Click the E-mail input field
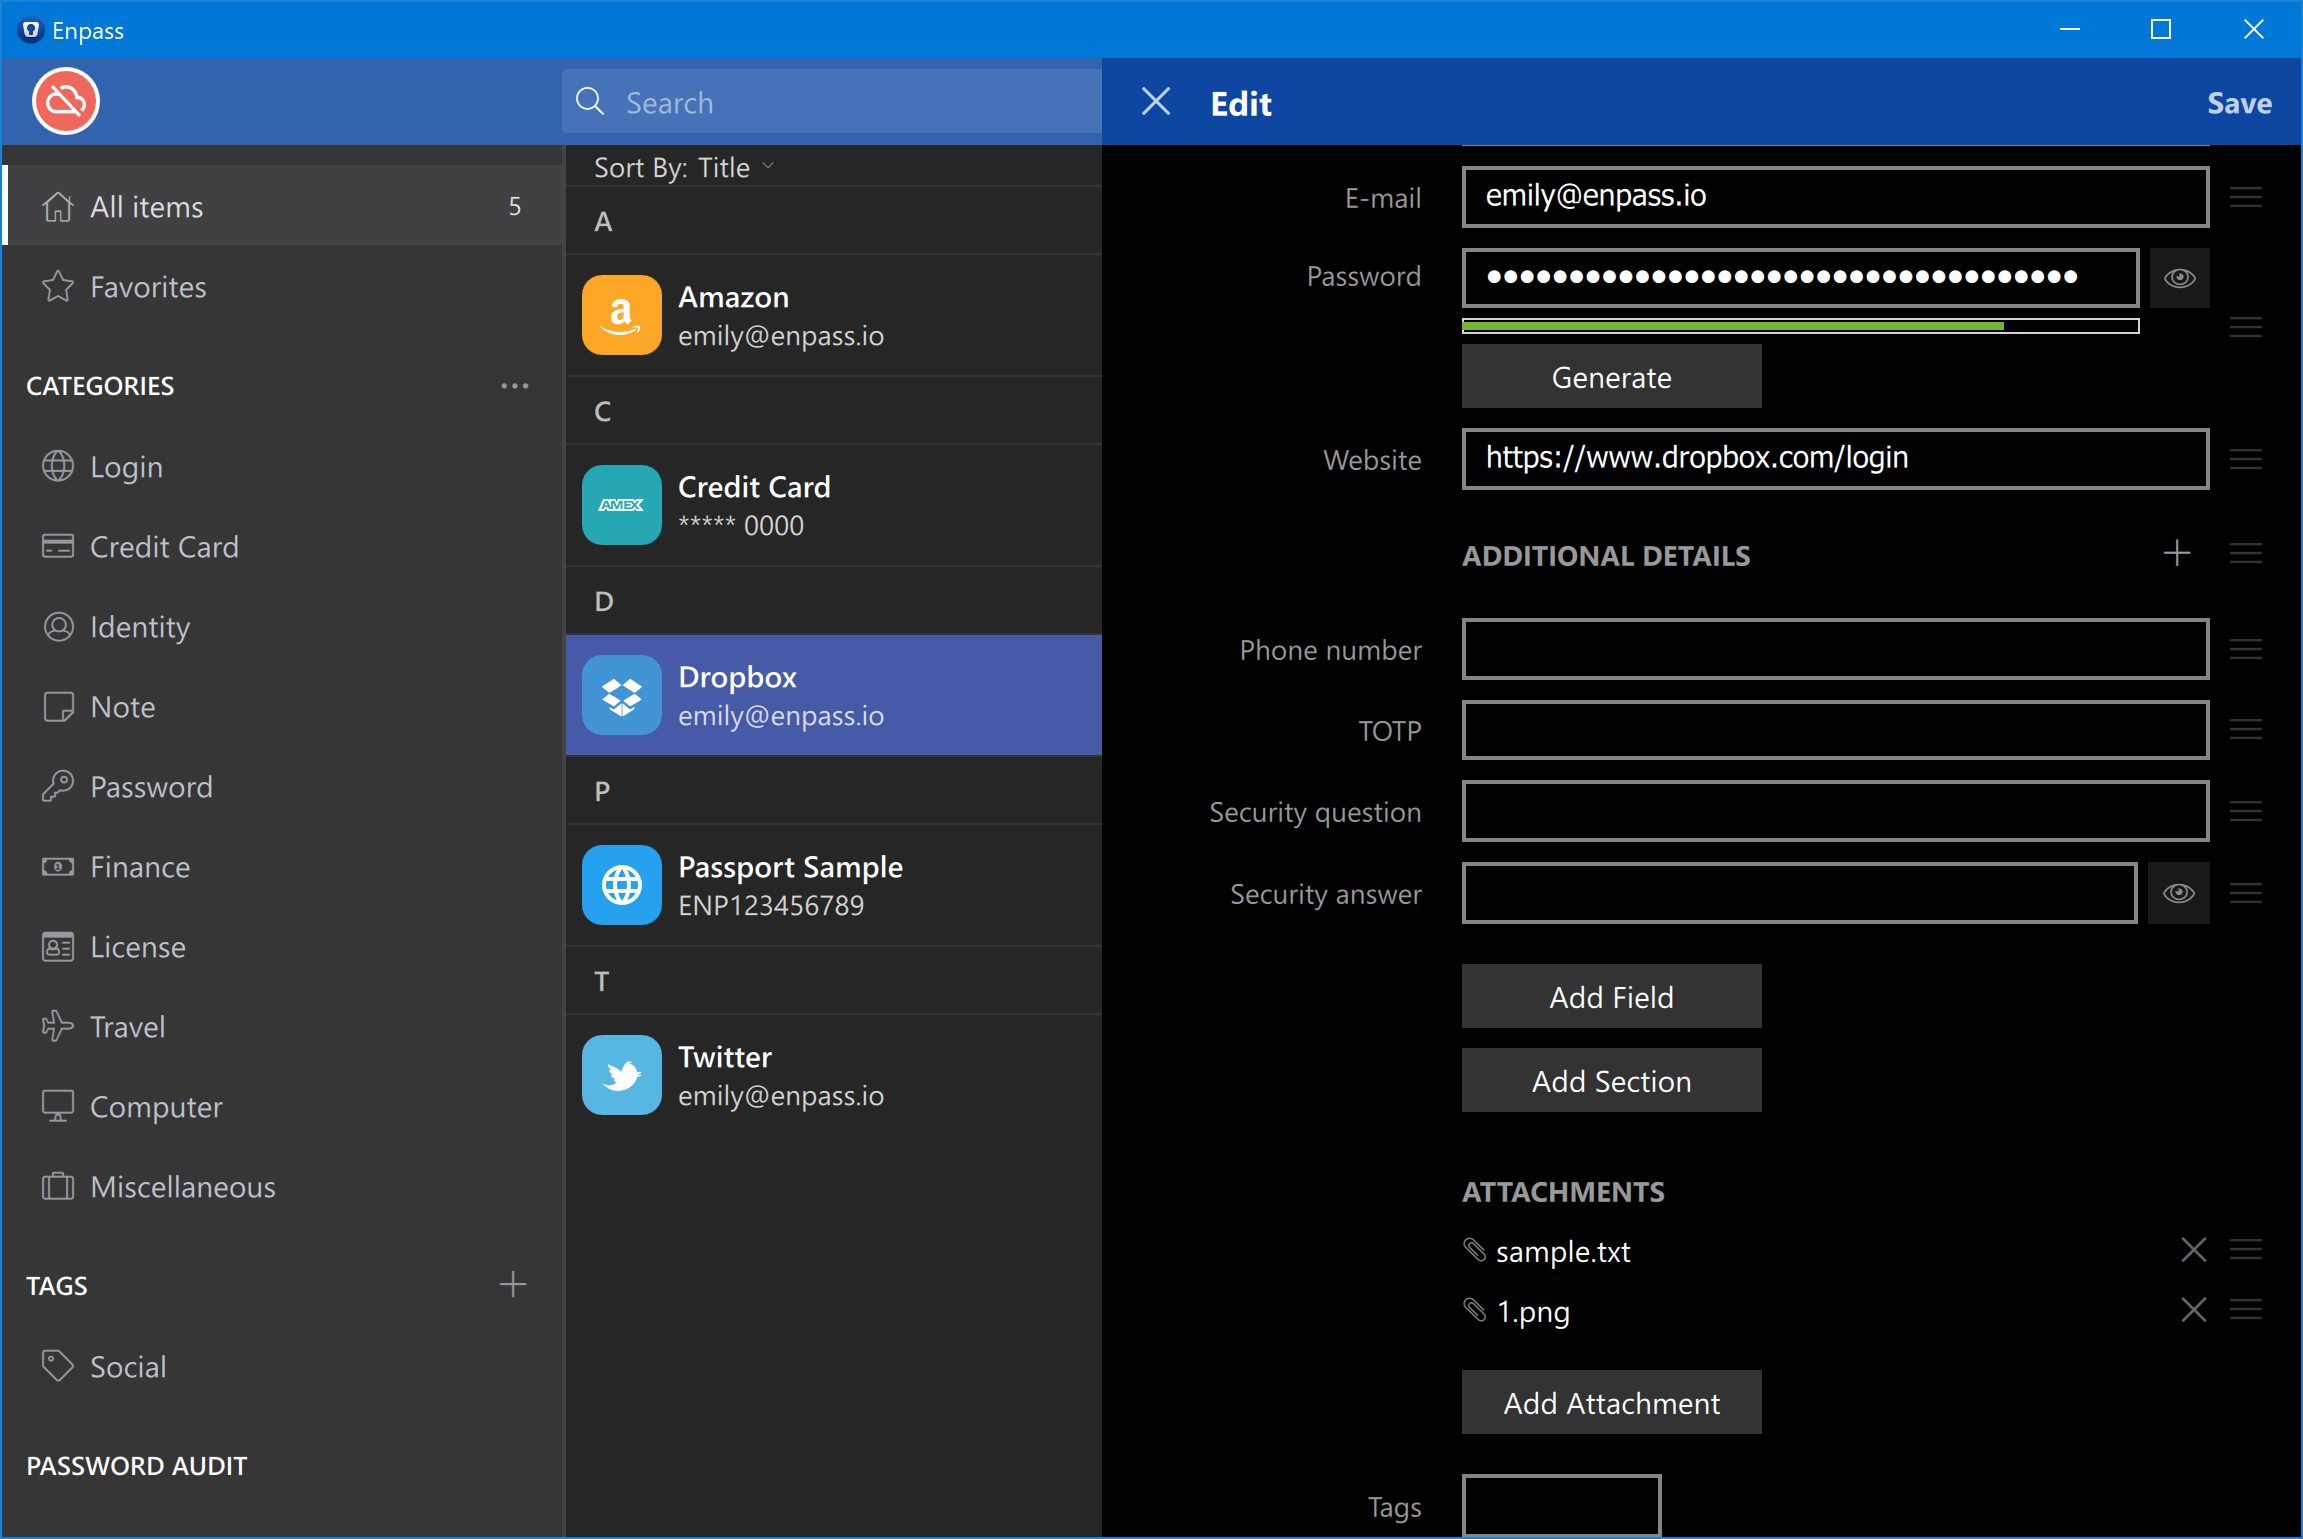The width and height of the screenshot is (2303, 1539). click(x=1835, y=196)
